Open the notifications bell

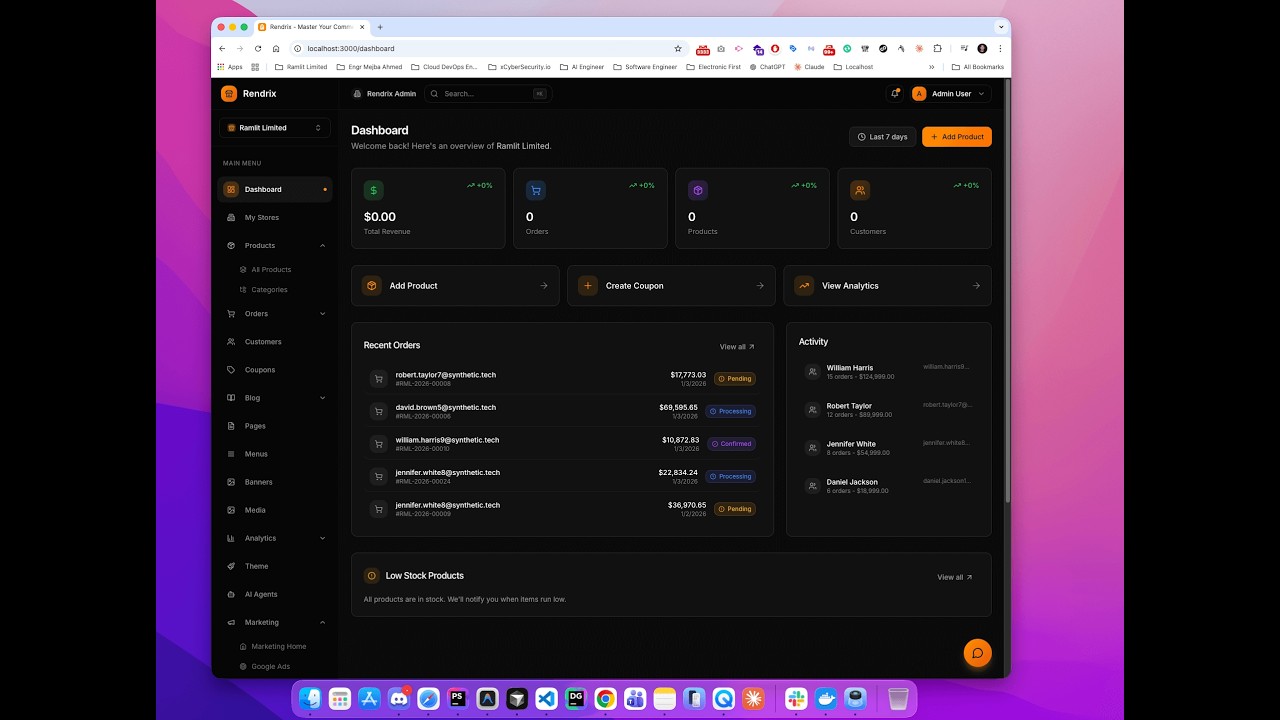click(x=895, y=93)
